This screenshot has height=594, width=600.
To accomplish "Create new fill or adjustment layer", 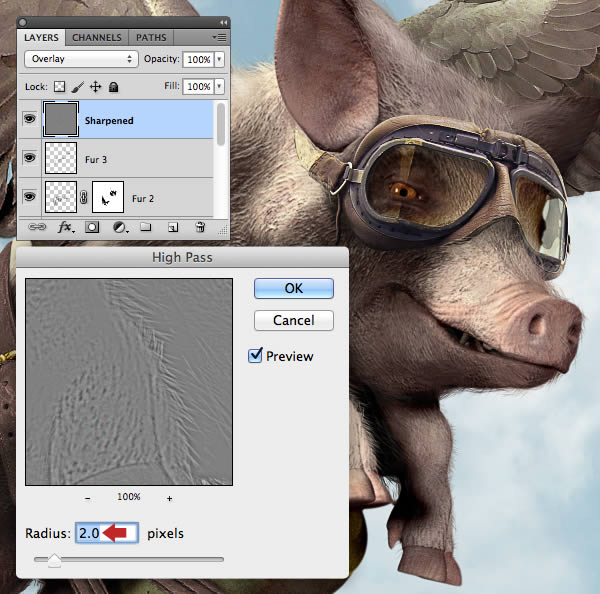I will [120, 228].
